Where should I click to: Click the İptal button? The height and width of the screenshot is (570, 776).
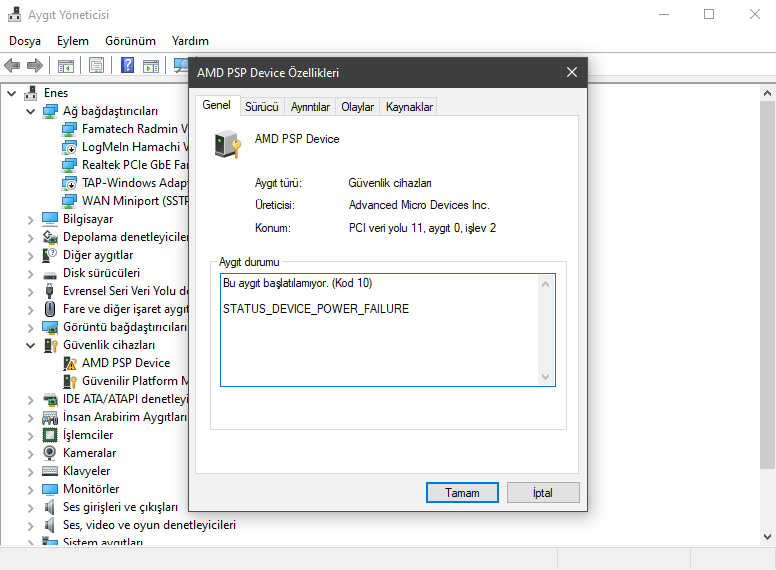[543, 493]
